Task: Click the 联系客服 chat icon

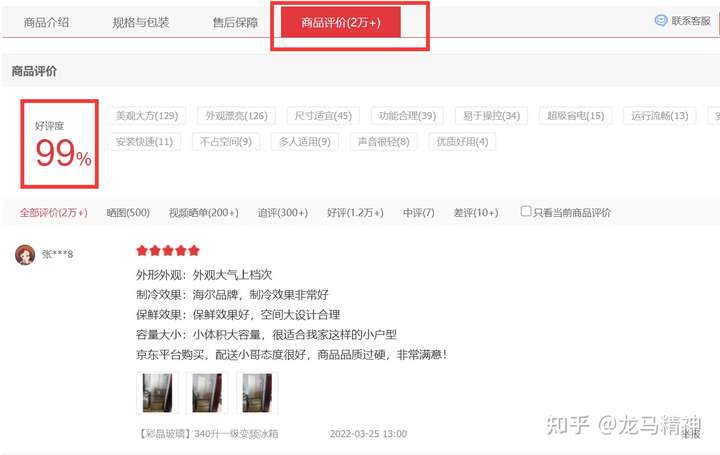Action: pos(660,21)
